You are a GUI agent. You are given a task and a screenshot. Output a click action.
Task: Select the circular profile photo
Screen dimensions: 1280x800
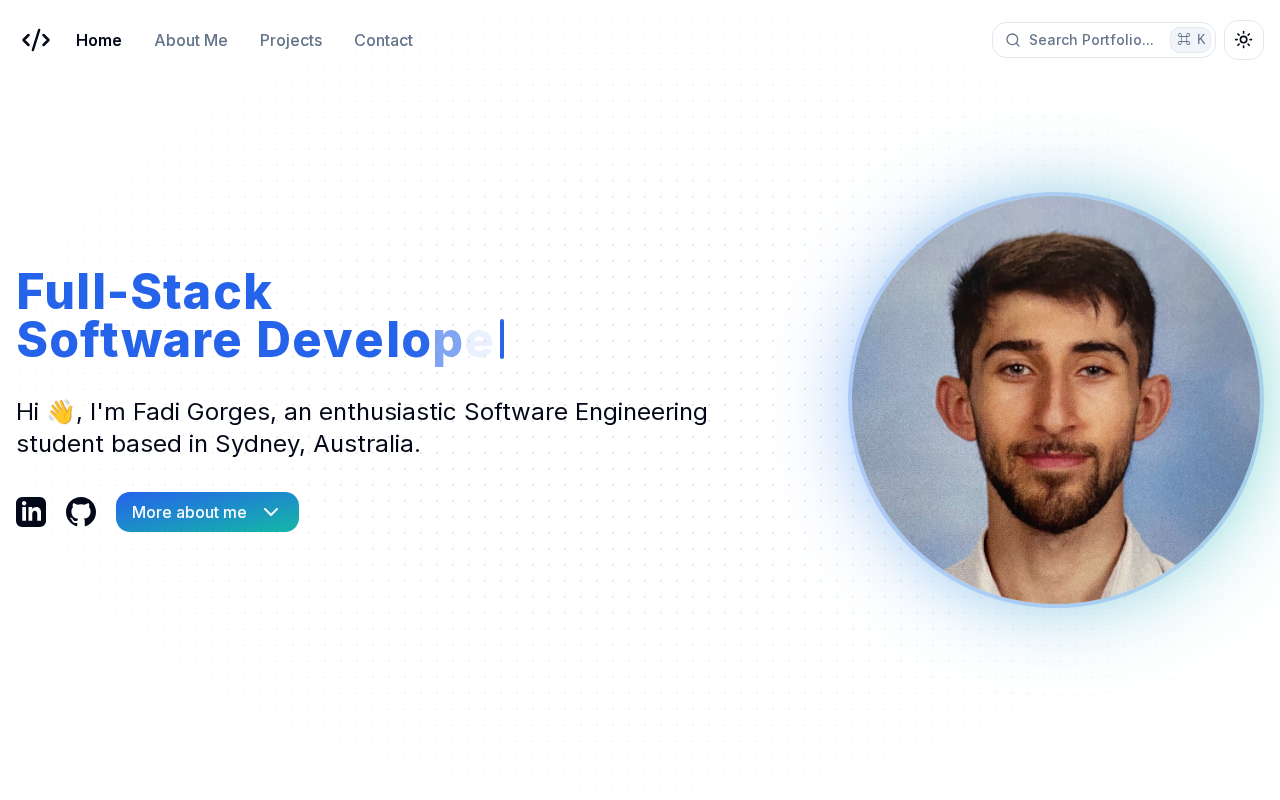click(1056, 400)
